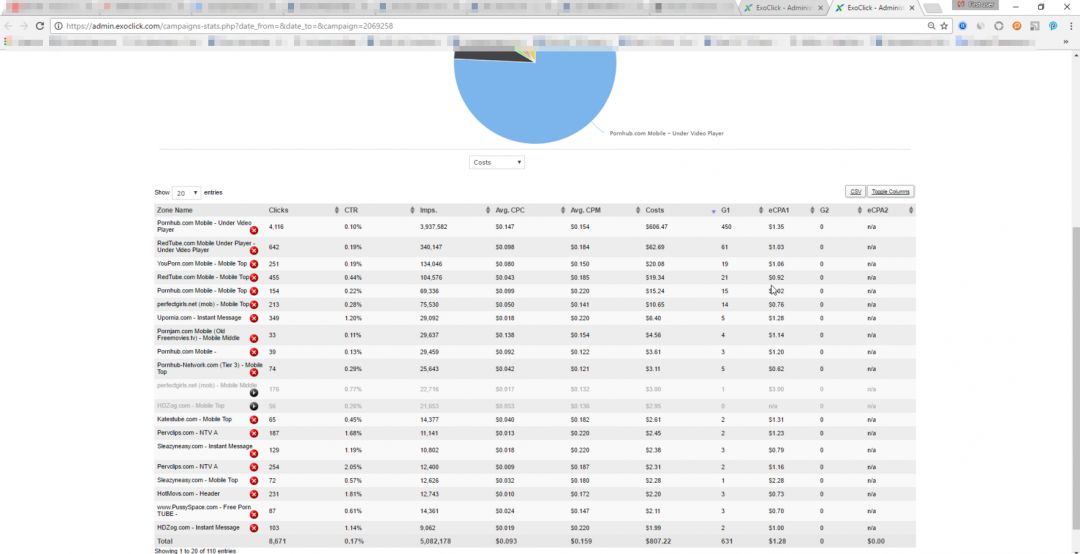Block the www.PussySpace.com Free Porn TUBE zone
This screenshot has width=1080, height=554.
click(x=253, y=515)
